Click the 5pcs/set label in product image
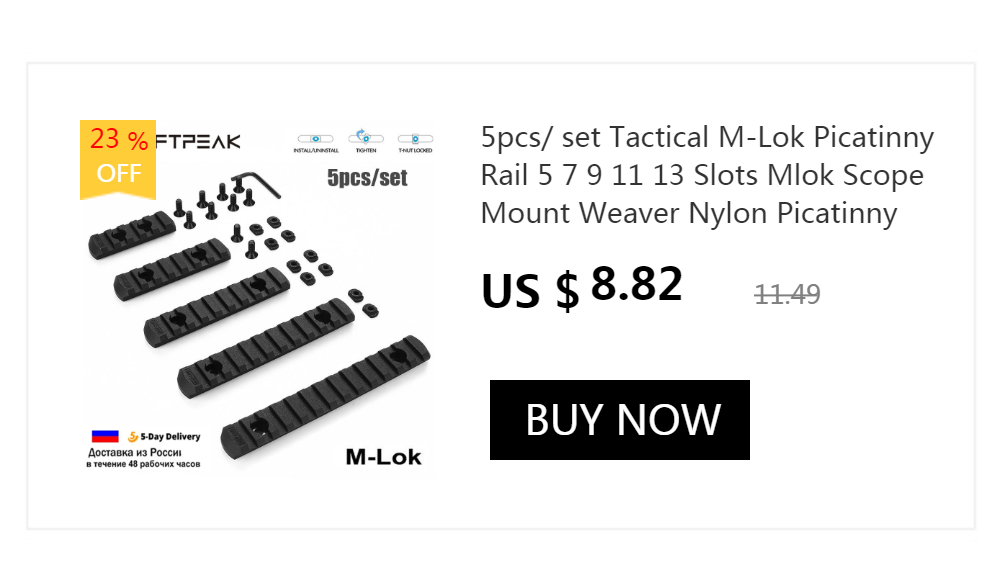 tap(367, 179)
